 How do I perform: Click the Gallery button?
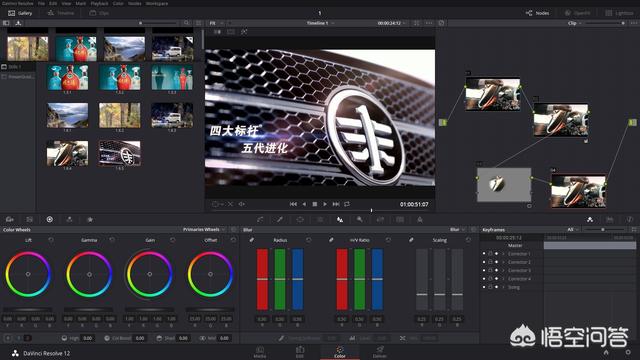click(20, 13)
